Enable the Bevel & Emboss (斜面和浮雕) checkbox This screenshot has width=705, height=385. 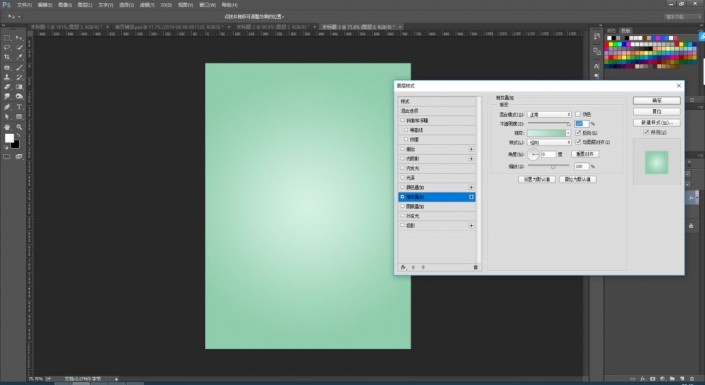(x=402, y=121)
